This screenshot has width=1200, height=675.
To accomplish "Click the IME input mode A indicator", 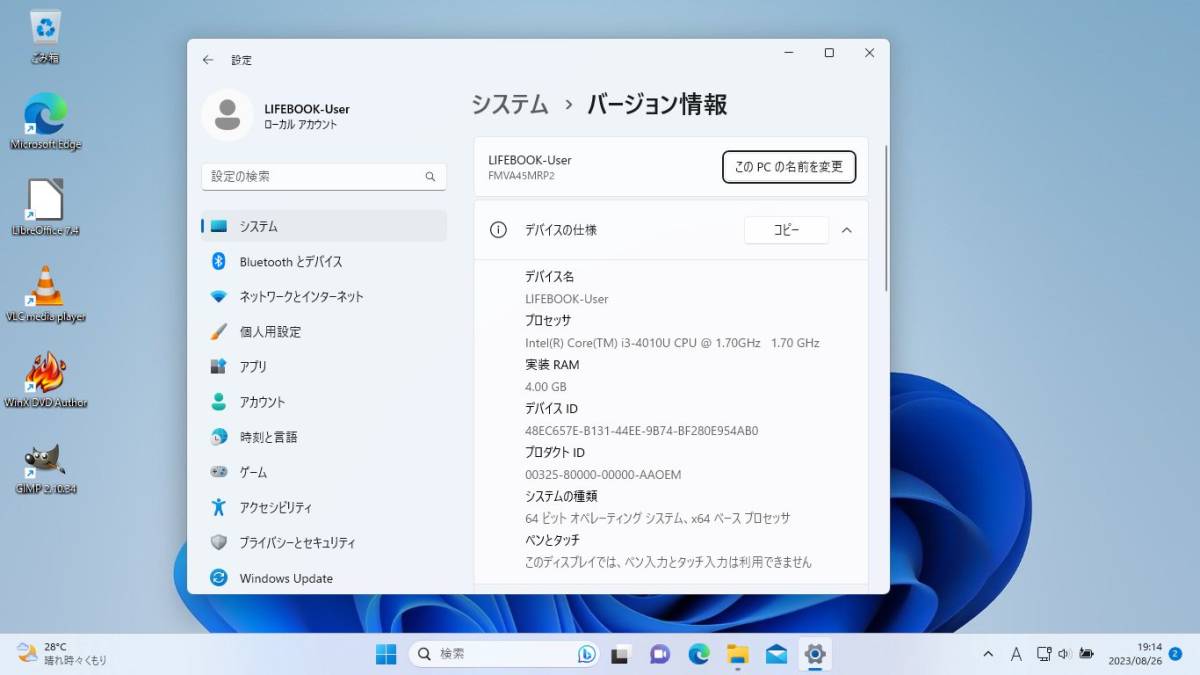I will pos(1016,654).
